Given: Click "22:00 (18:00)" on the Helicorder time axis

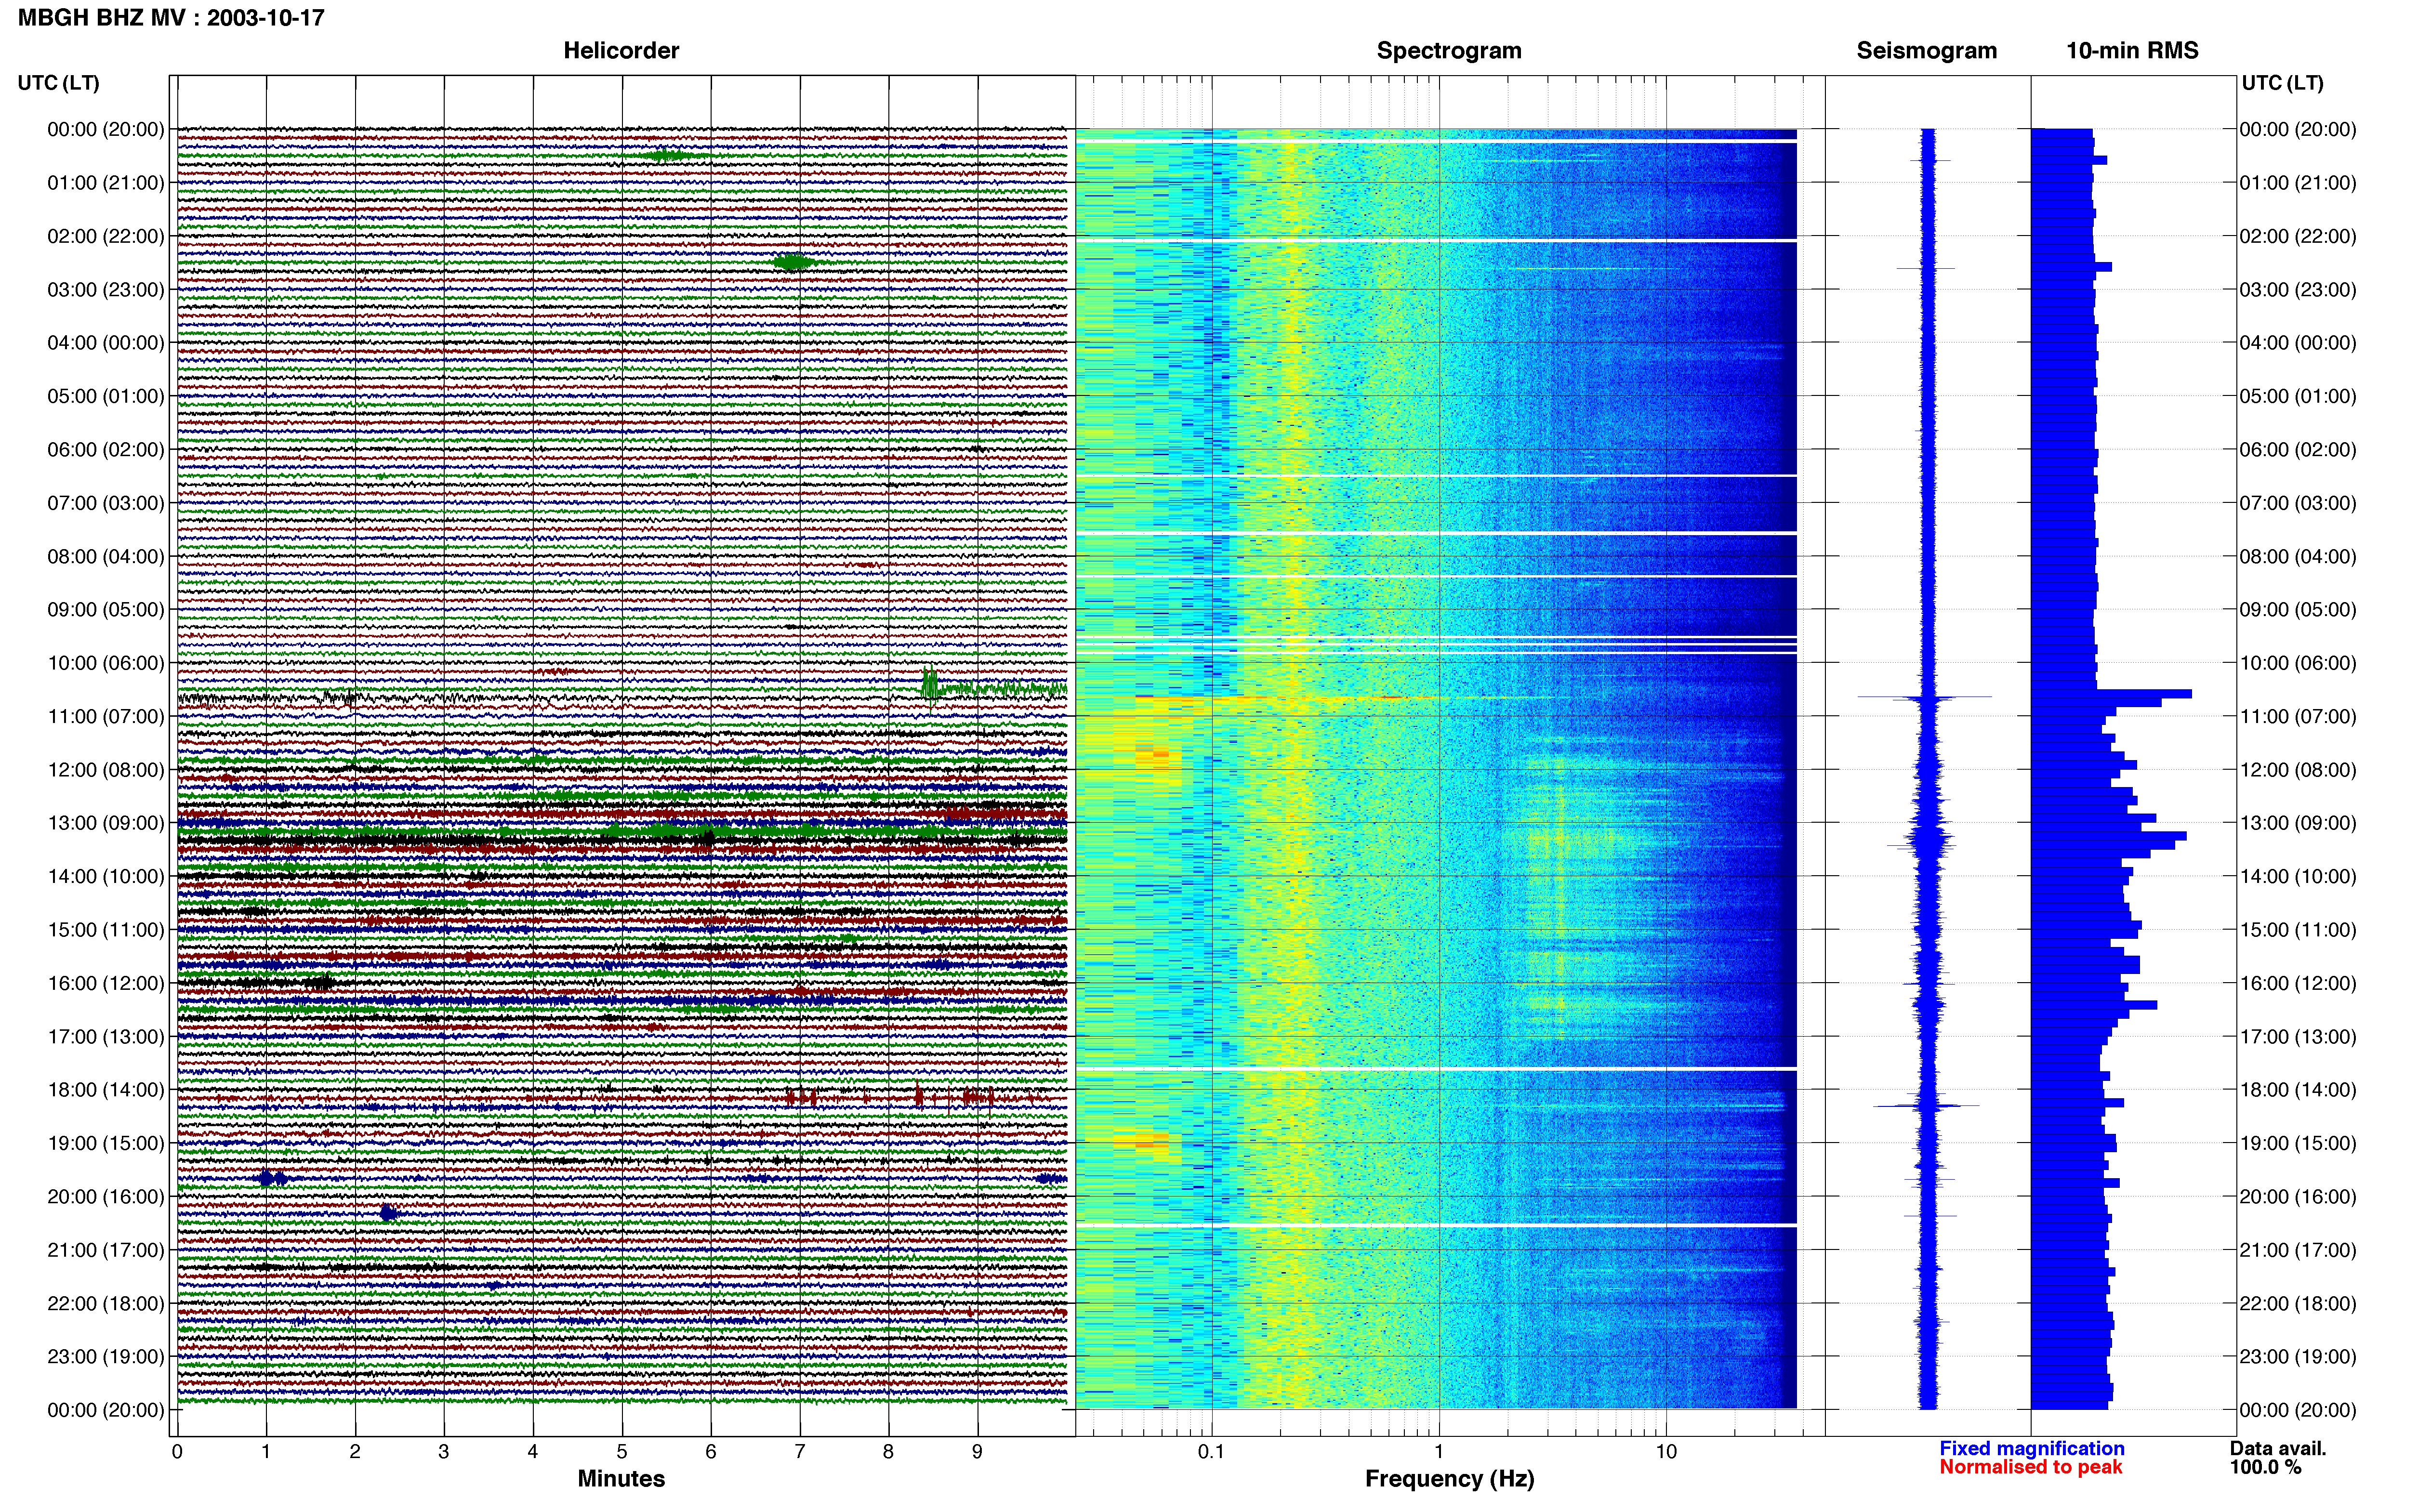Looking at the screenshot, I should 106,1303.
